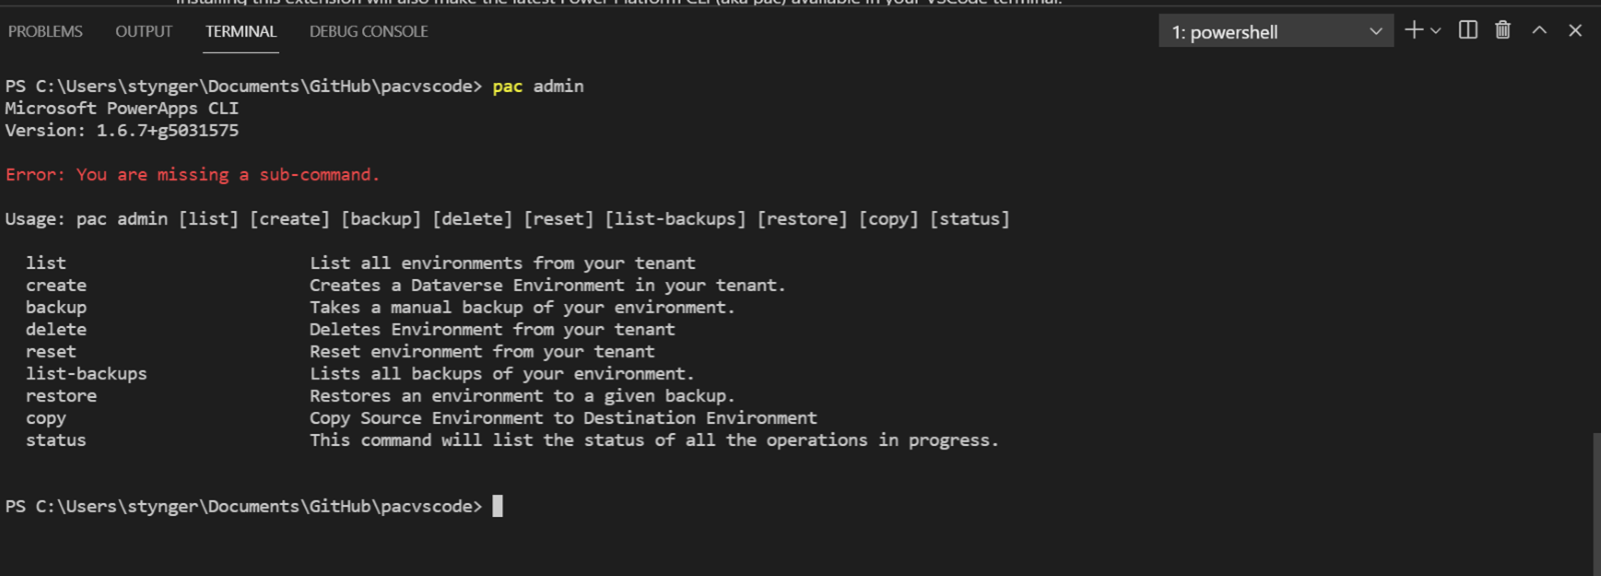
Task: Click the Version 1.6.7 line
Action: [x=122, y=131]
